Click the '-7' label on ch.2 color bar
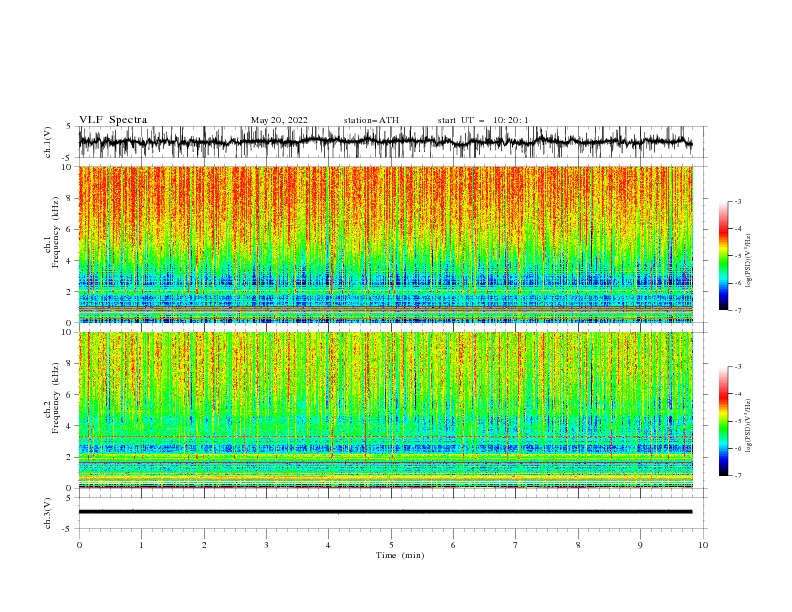 (x=738, y=475)
